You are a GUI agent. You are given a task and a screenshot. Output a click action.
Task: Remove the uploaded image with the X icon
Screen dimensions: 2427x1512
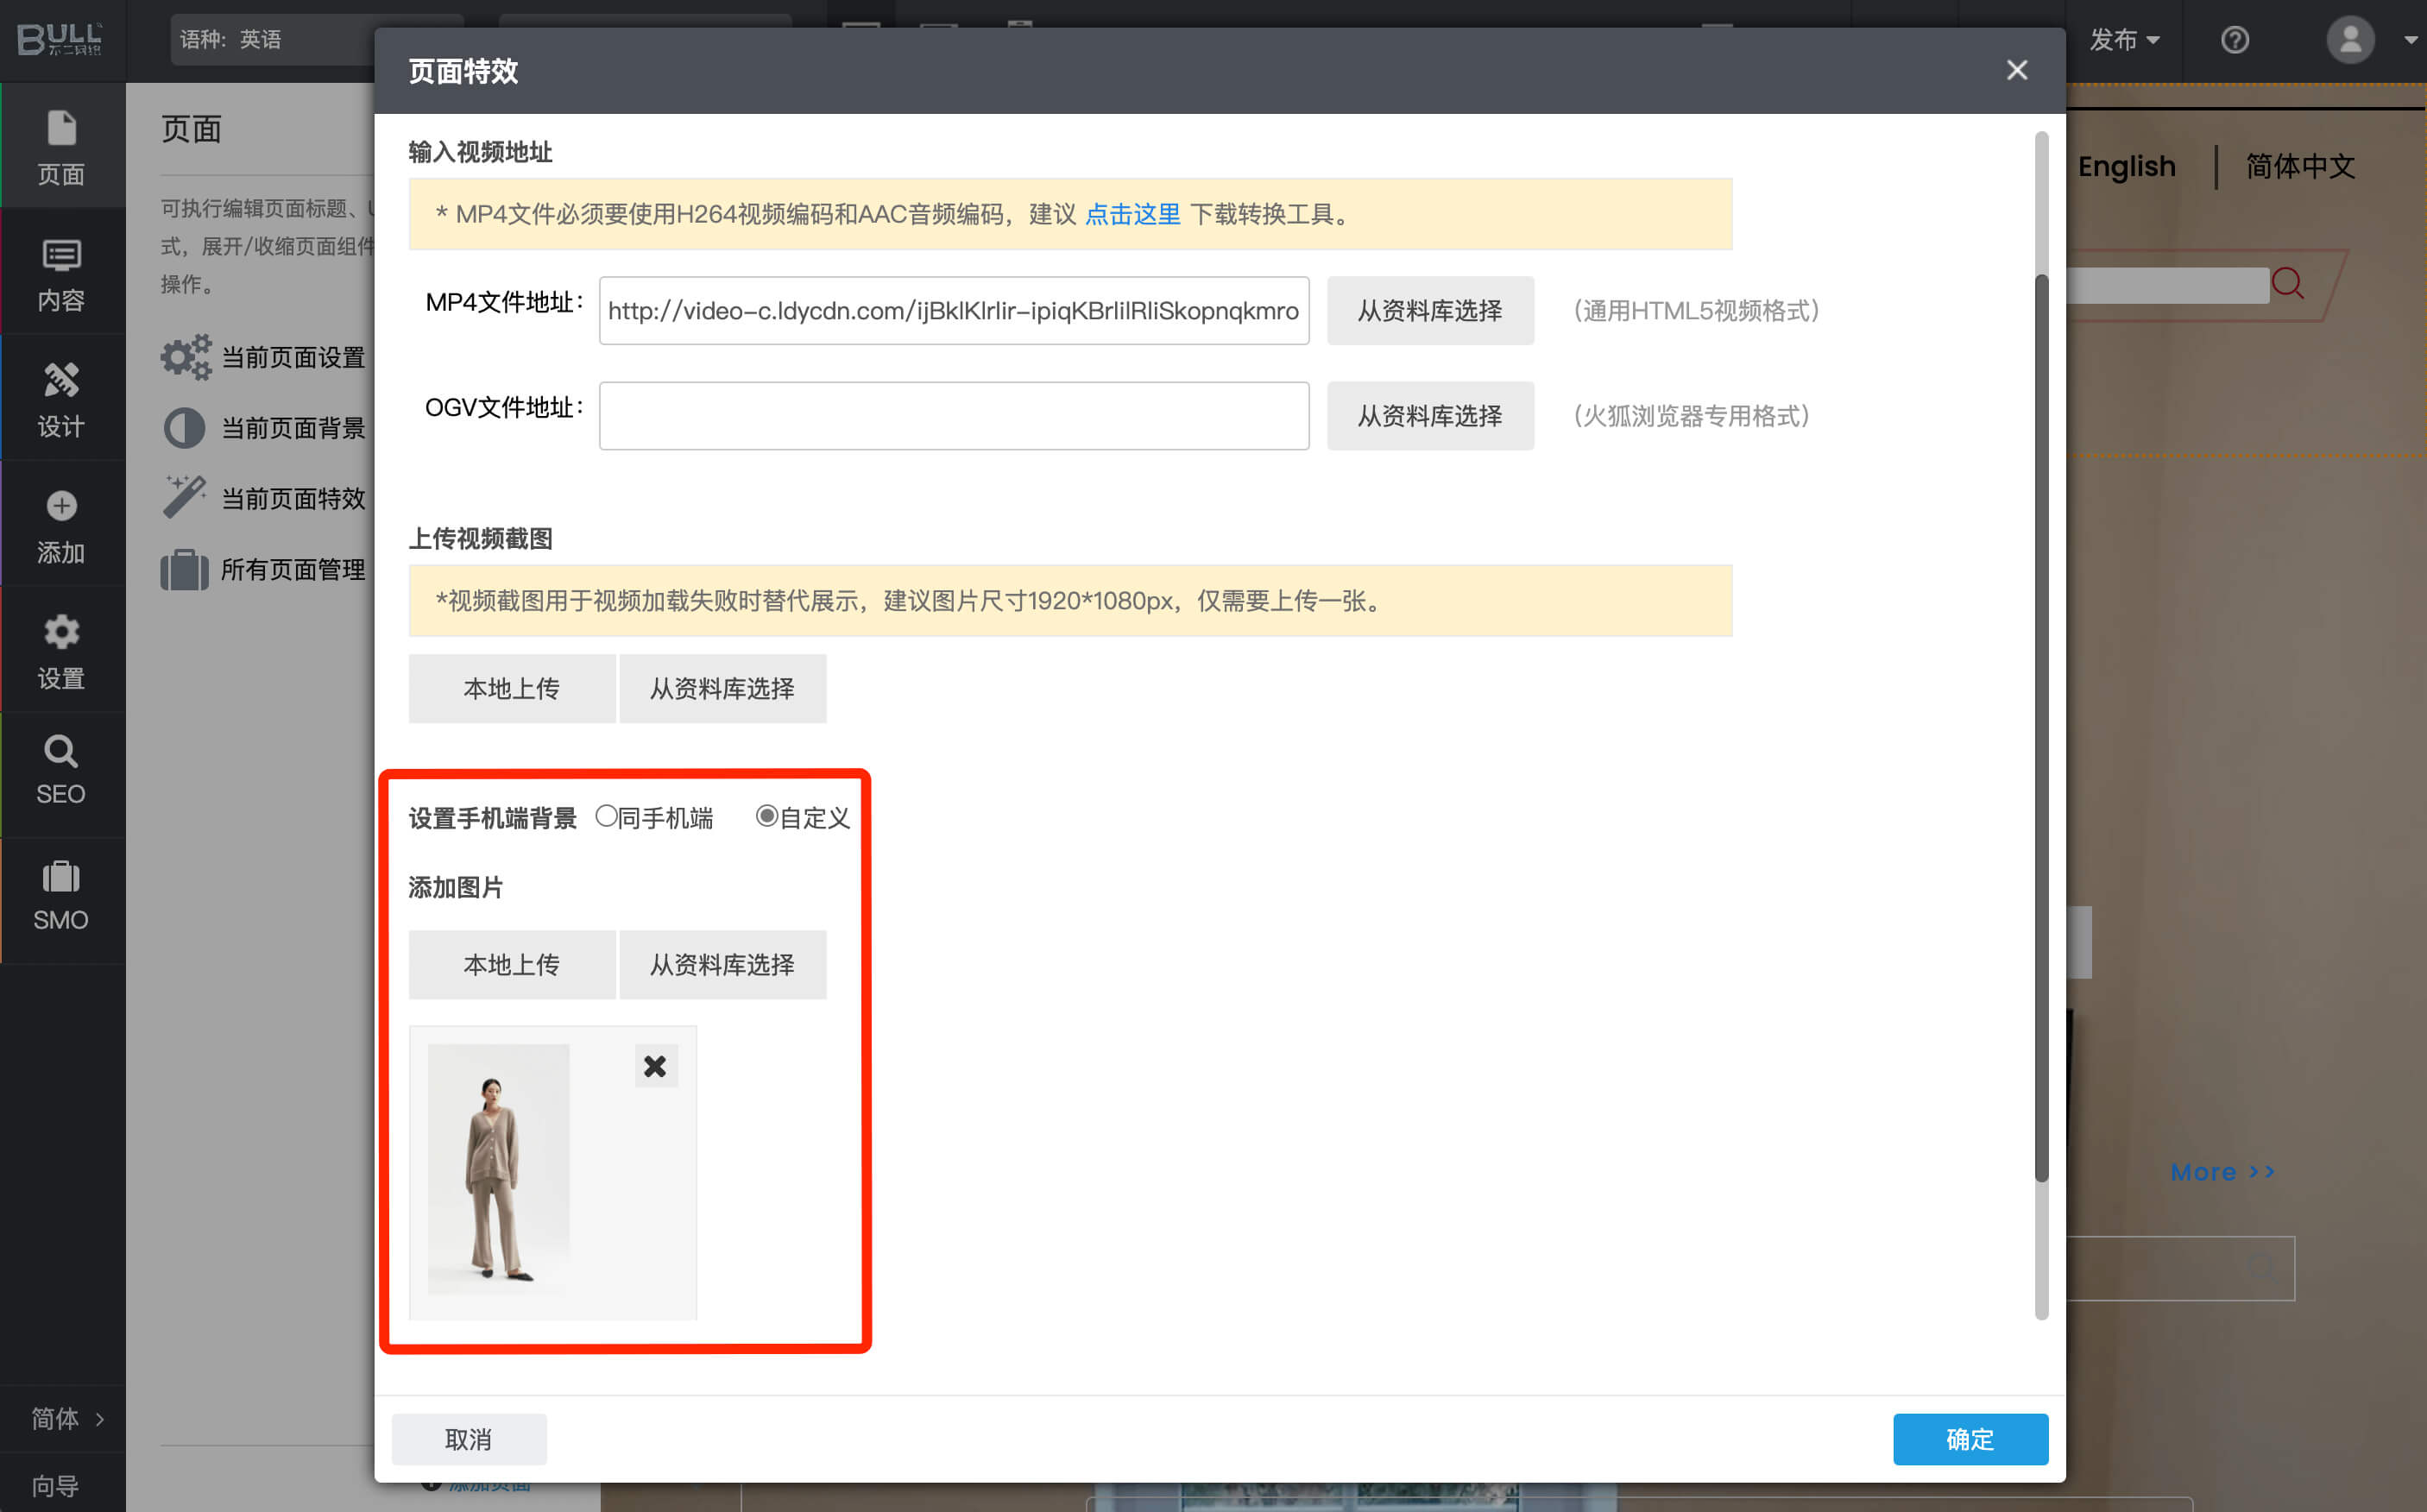(655, 1066)
